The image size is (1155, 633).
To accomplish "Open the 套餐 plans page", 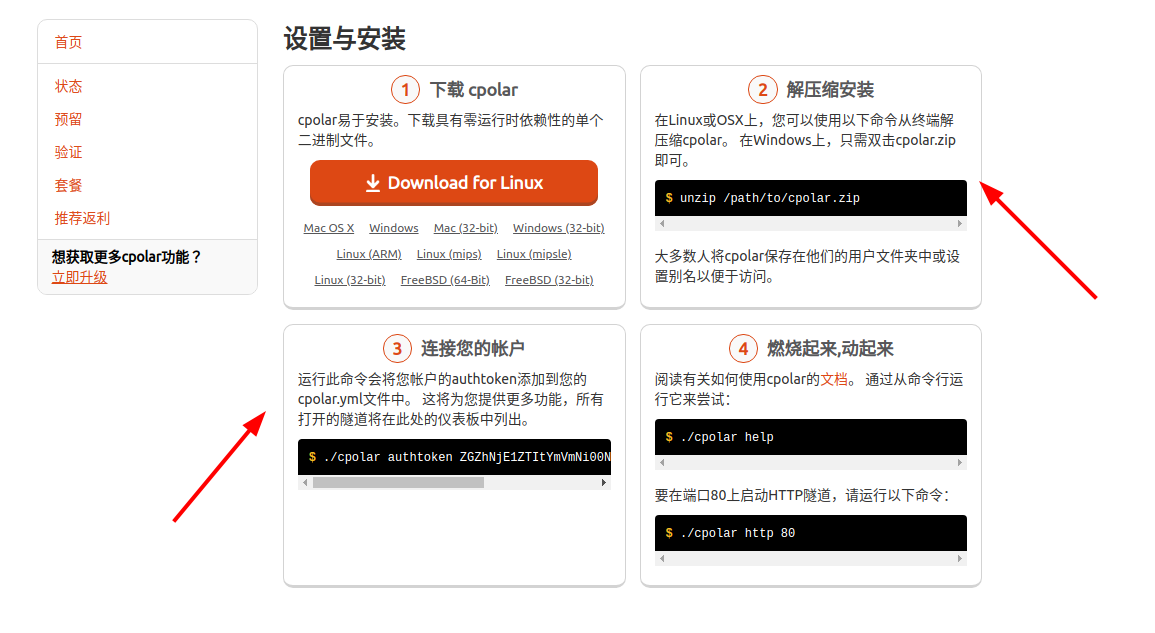I will [69, 185].
